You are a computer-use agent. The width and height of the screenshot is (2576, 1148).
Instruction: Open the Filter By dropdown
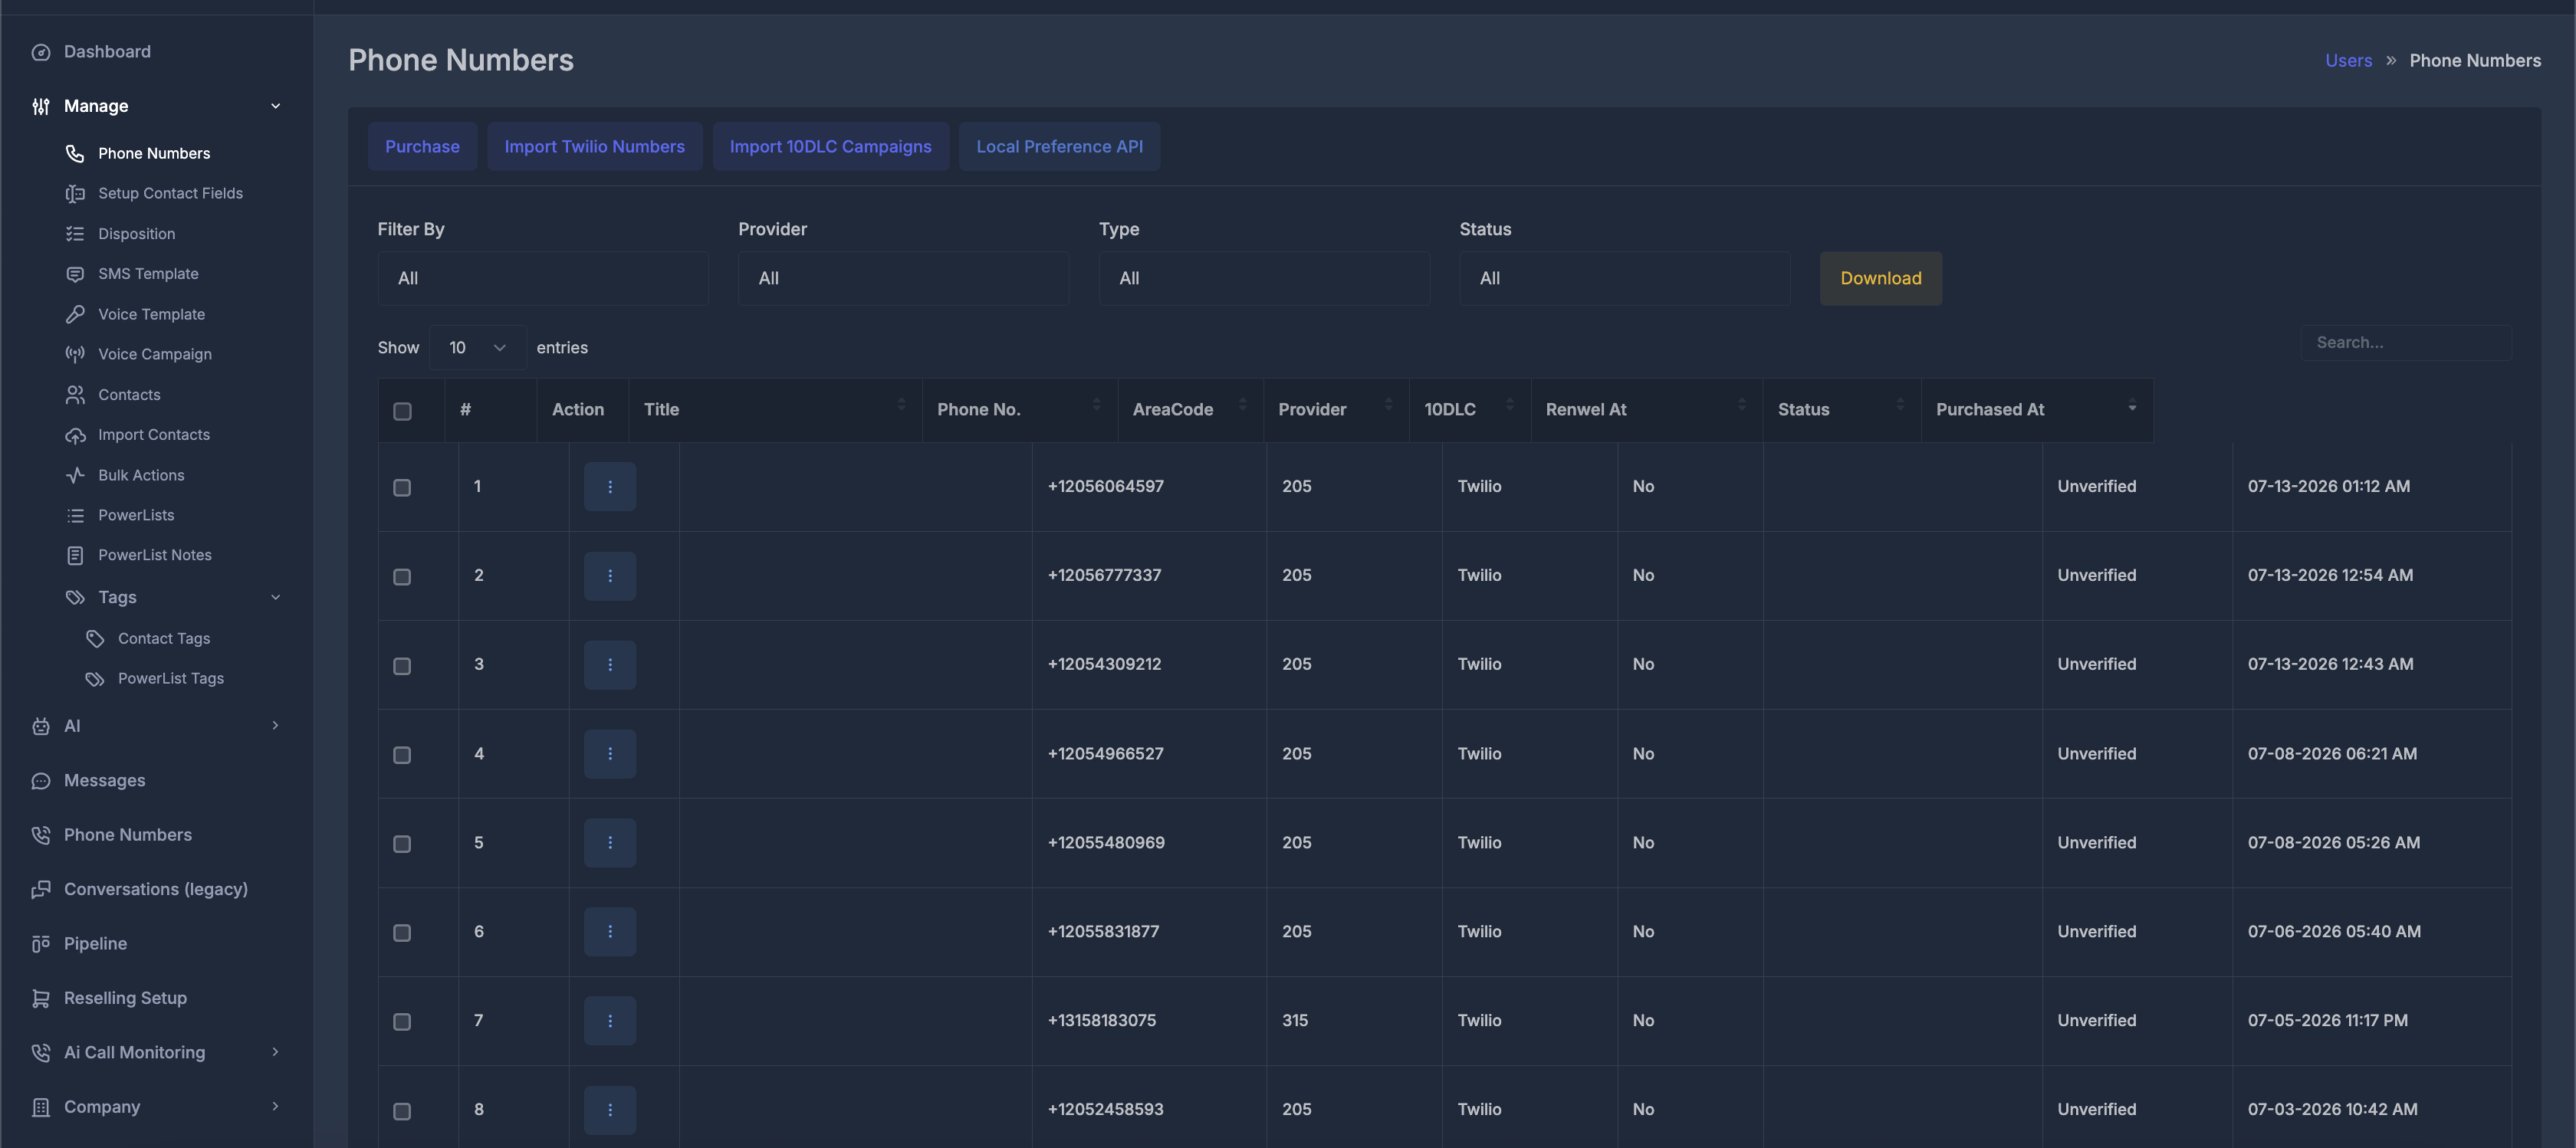point(543,278)
